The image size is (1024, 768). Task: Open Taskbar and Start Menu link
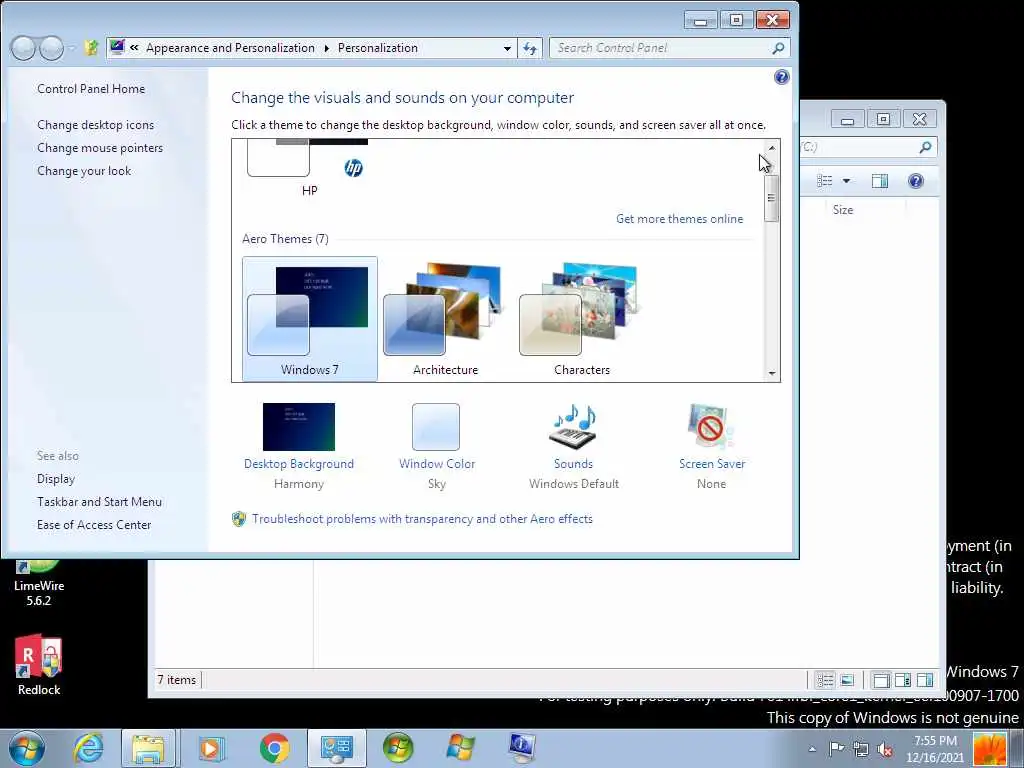click(99, 502)
